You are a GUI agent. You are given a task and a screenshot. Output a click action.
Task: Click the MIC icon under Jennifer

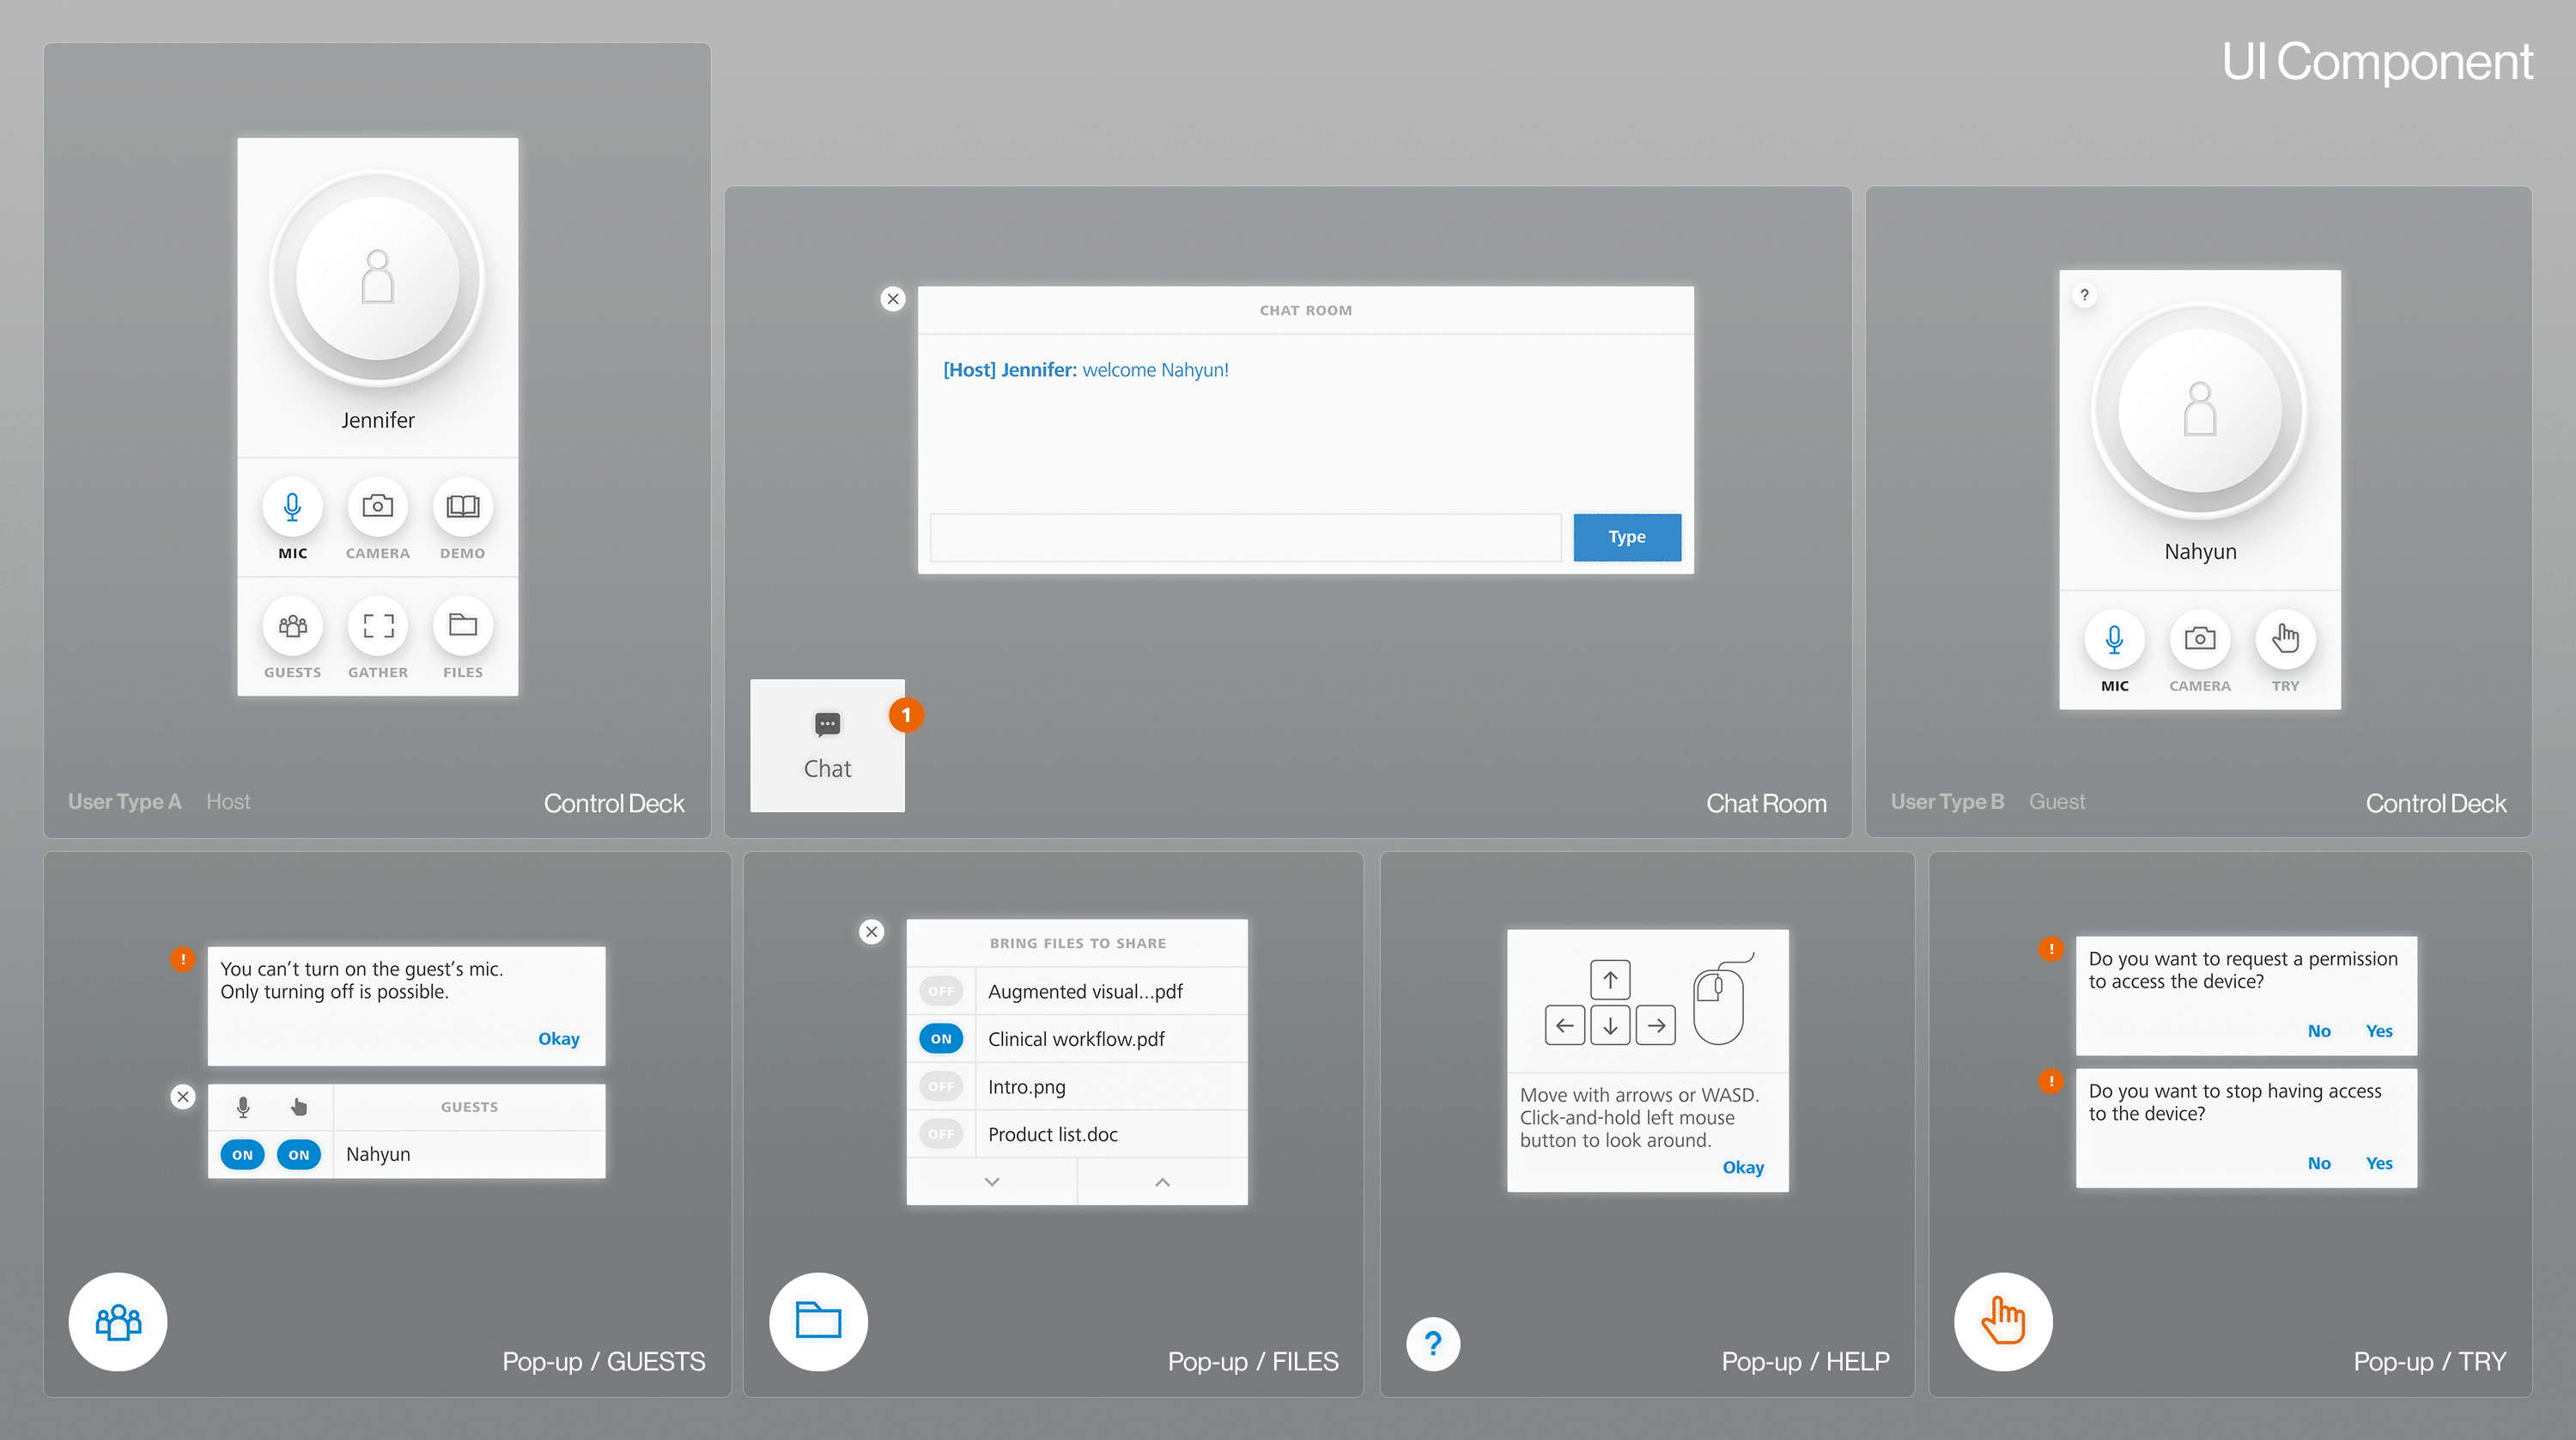coord(292,507)
